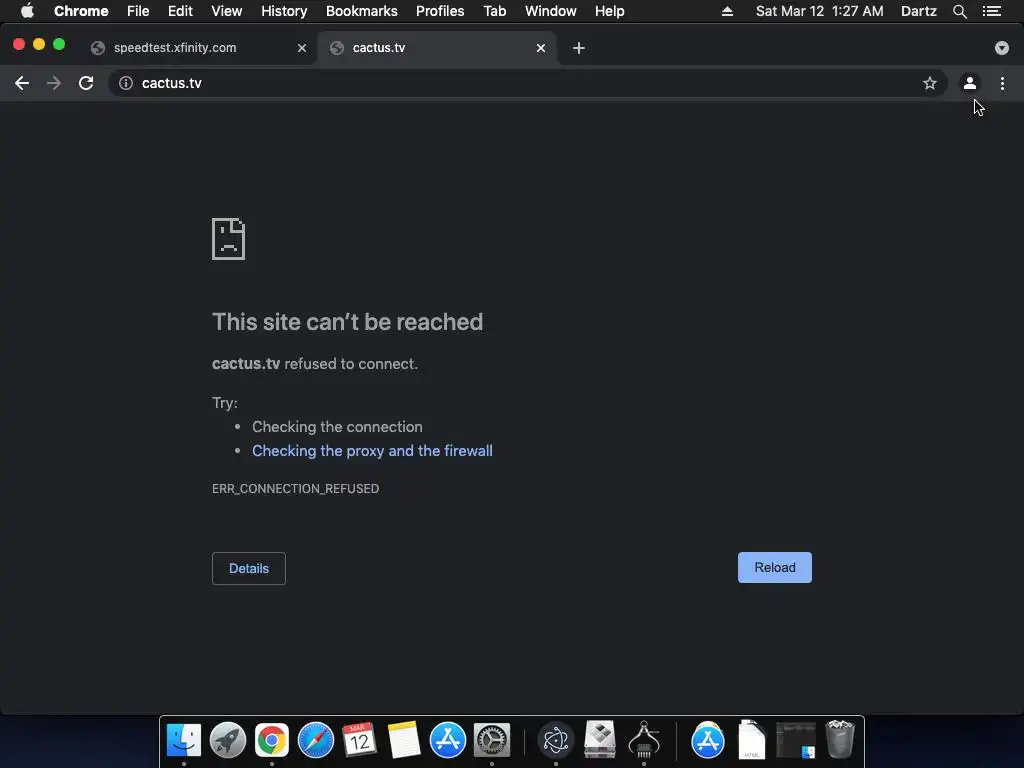The image size is (1024, 768).
Task: Click the sad page error icon
Action: [229, 239]
